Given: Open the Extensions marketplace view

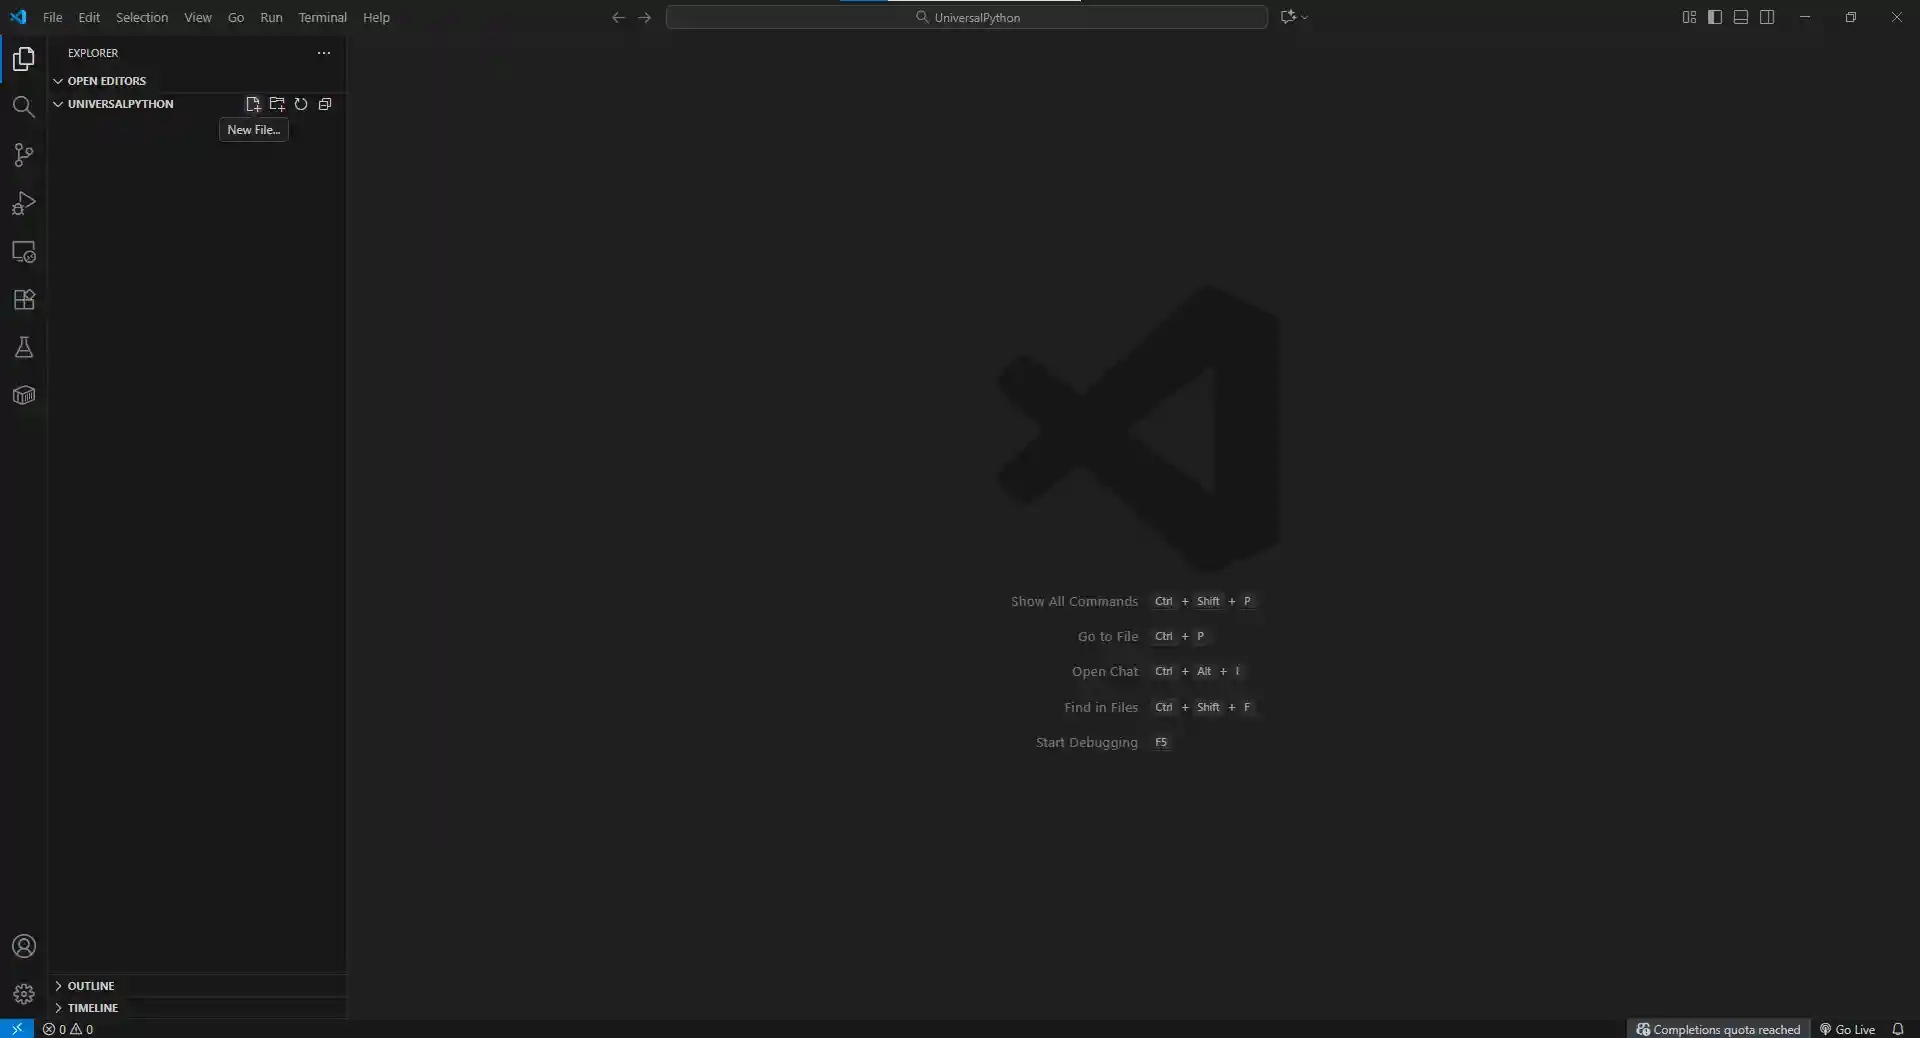Looking at the screenshot, I should [24, 300].
